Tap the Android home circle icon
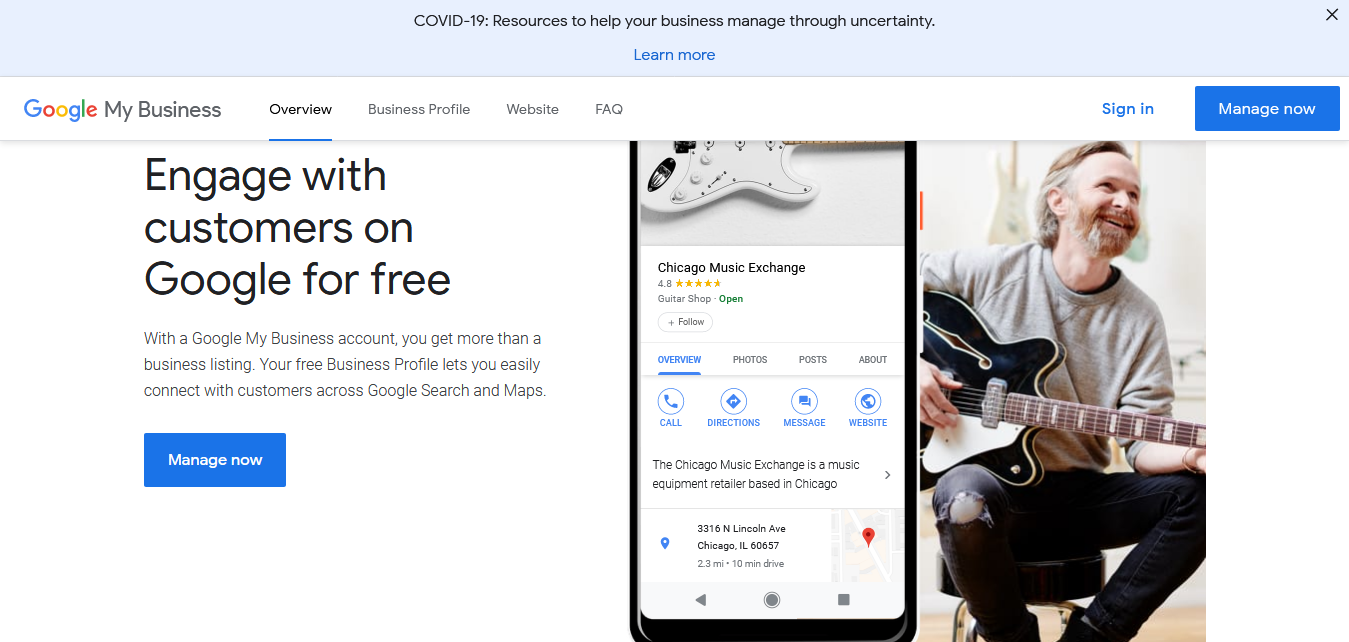1349x642 pixels. pyautogui.click(x=772, y=600)
